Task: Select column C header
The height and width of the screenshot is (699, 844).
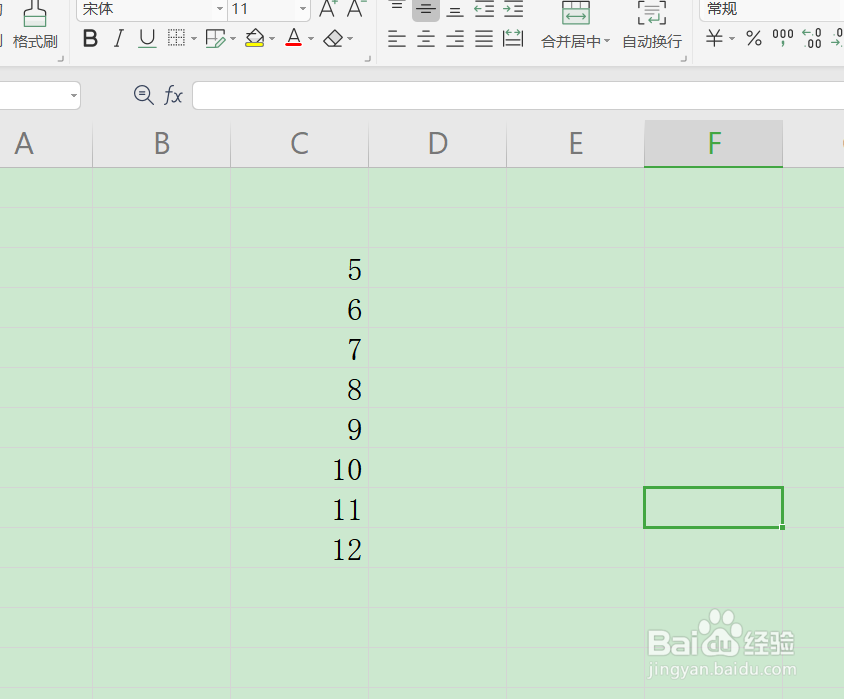Action: click(299, 144)
